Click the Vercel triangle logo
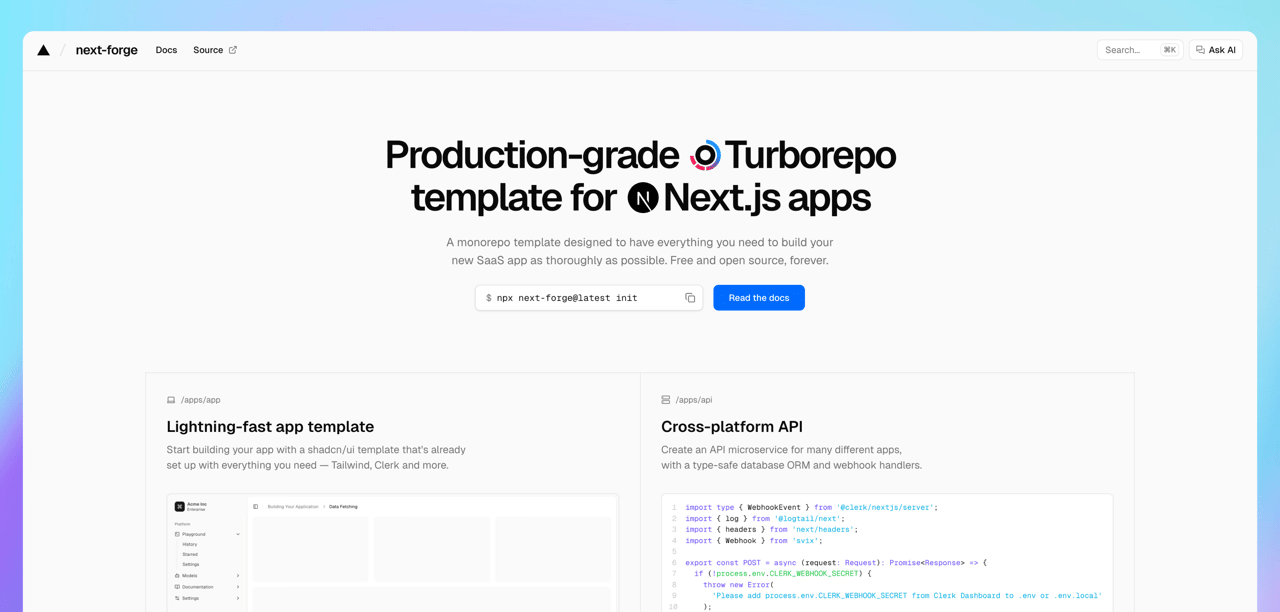 (x=43, y=50)
